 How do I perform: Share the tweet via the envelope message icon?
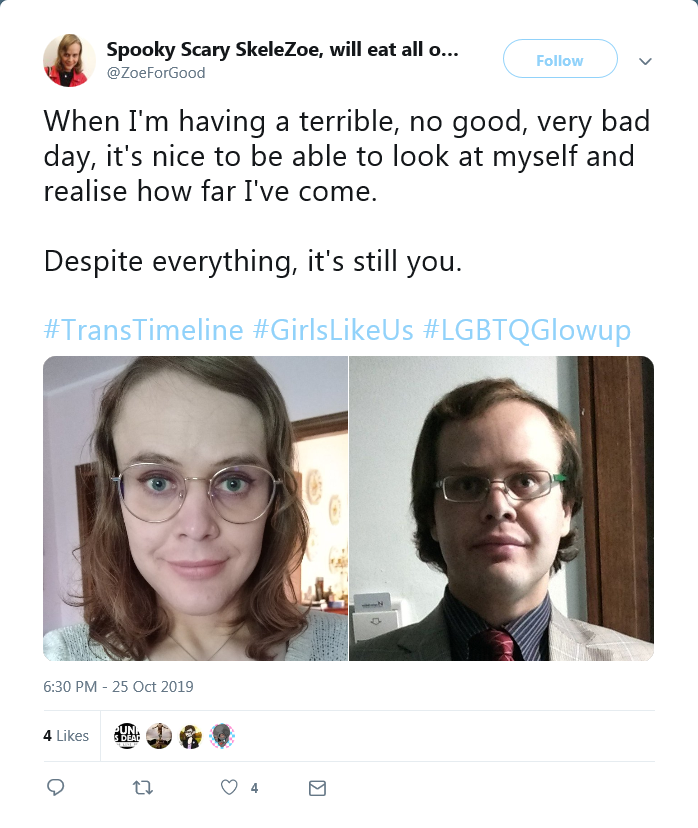(x=317, y=788)
